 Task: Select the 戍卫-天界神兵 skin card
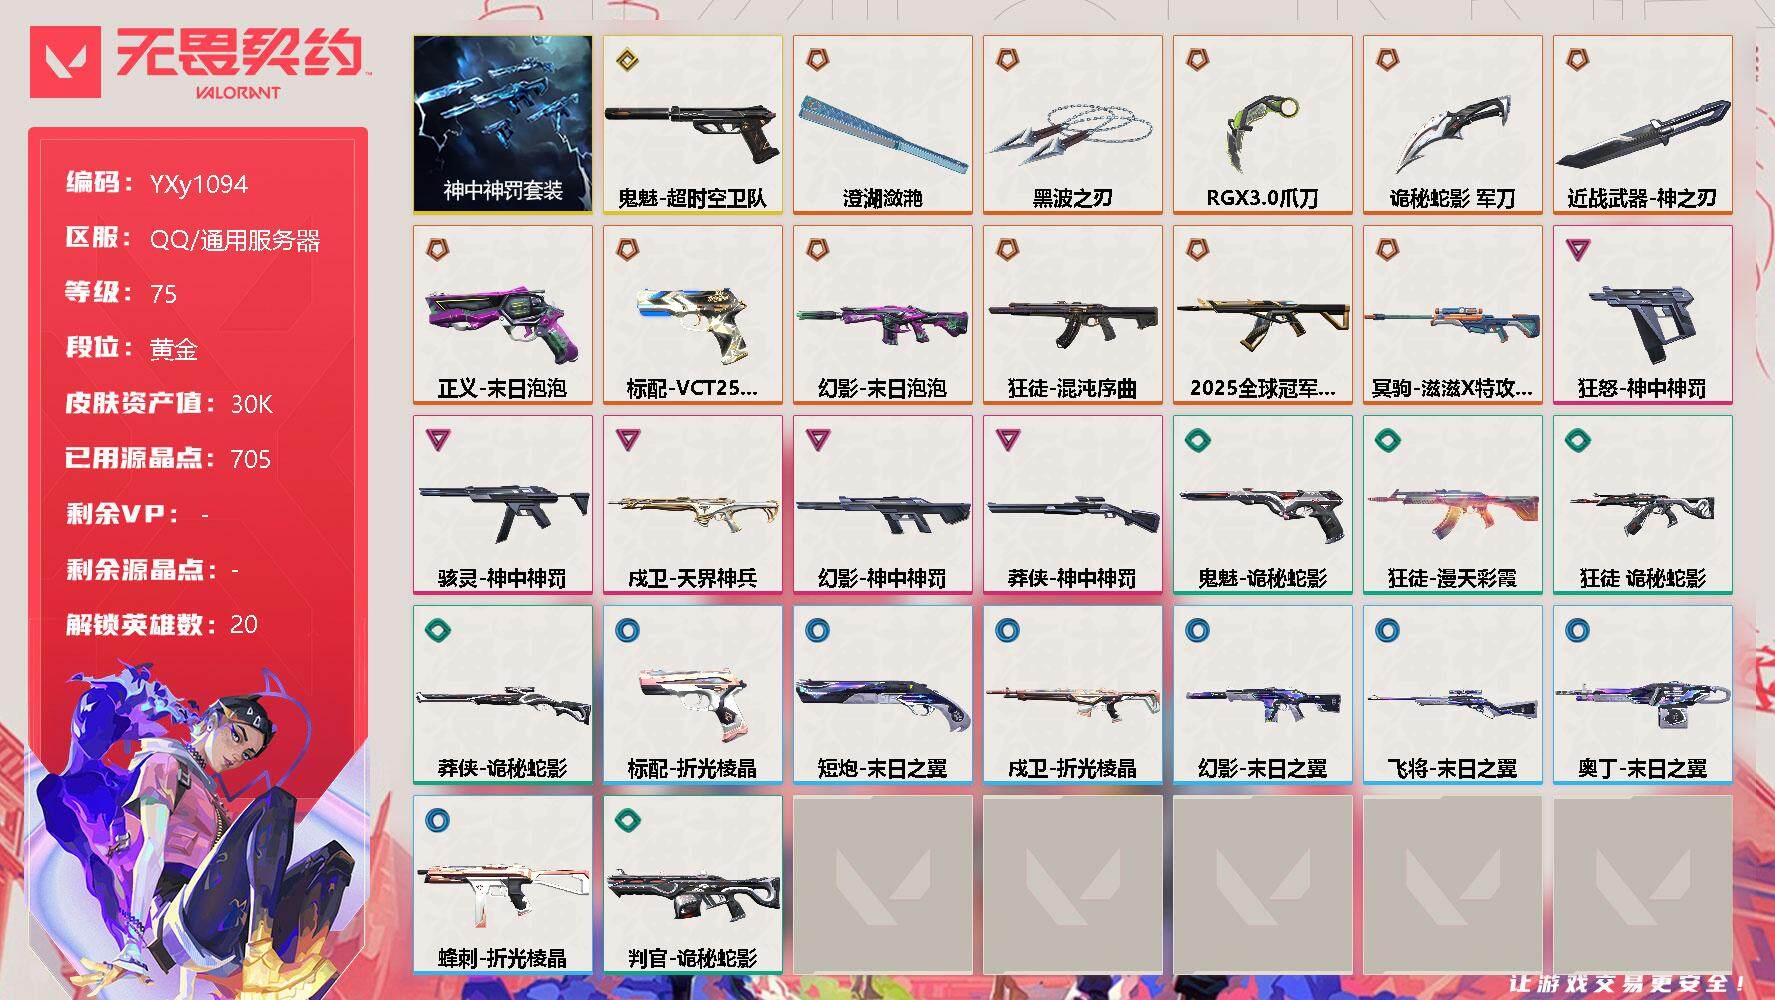692,504
